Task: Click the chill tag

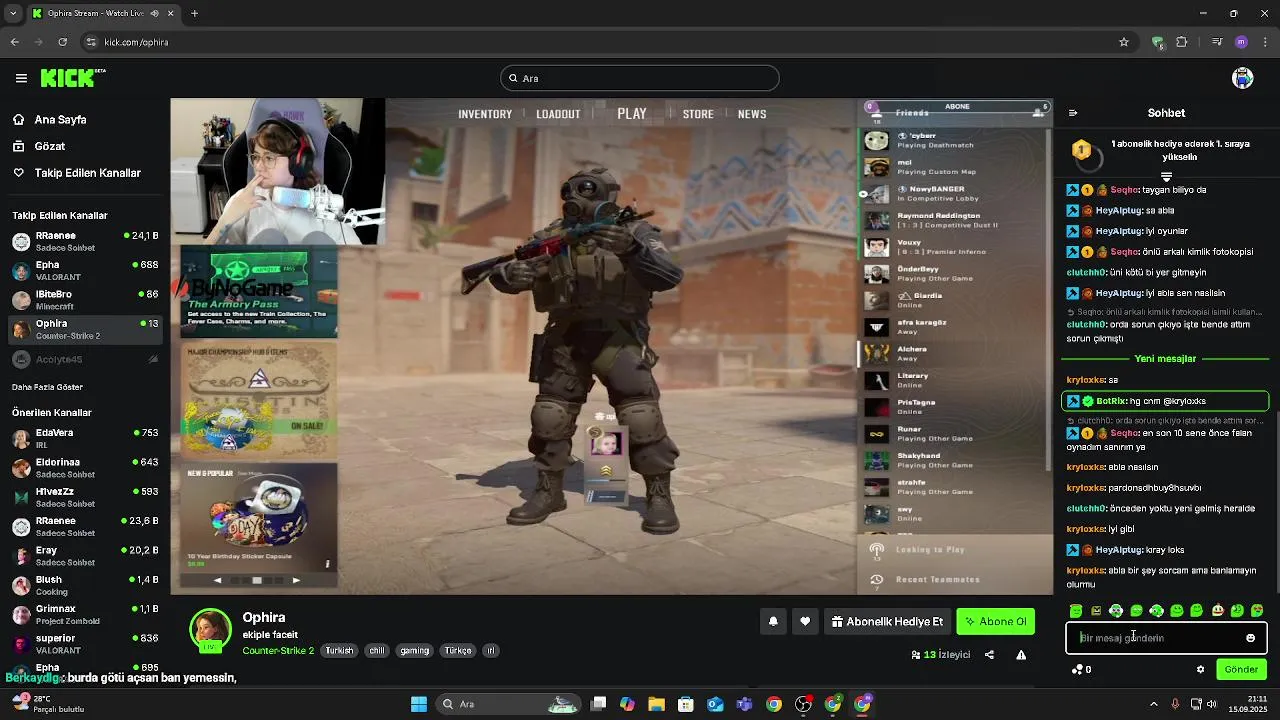Action: pyautogui.click(x=376, y=651)
